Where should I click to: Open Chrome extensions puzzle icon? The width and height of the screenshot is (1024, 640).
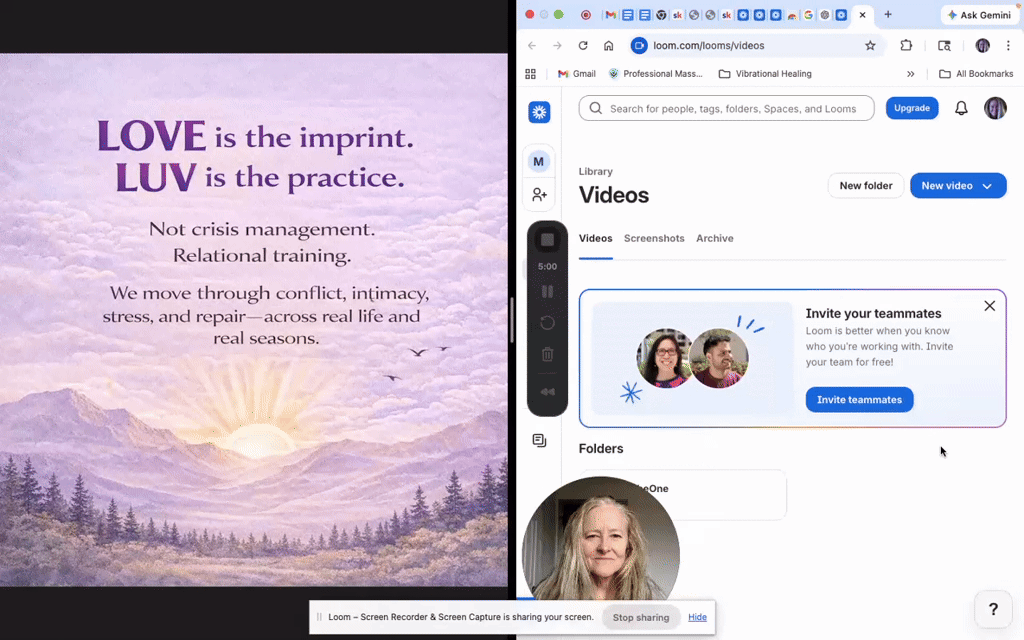pyautogui.click(x=906, y=46)
